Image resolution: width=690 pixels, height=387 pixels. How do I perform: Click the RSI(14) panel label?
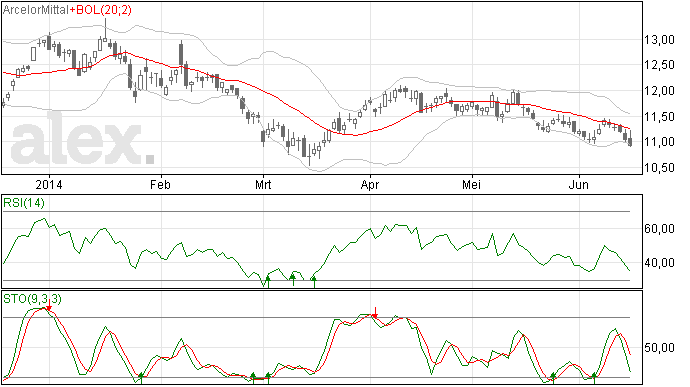pos(24,203)
